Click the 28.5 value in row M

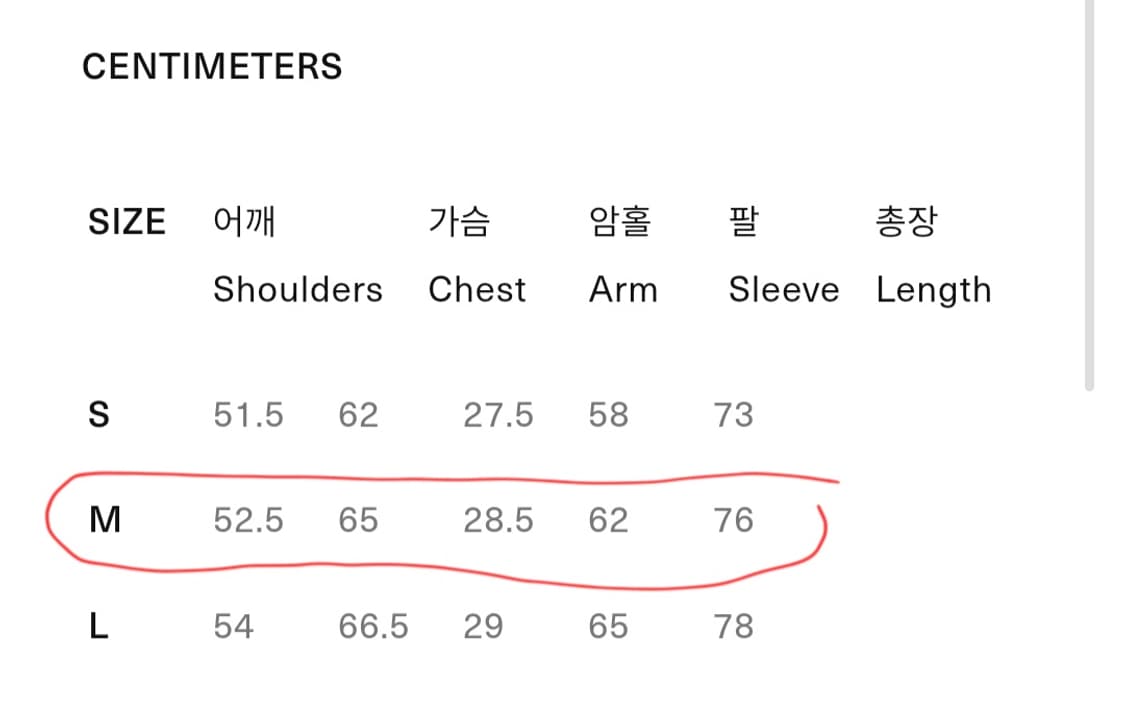click(x=498, y=520)
